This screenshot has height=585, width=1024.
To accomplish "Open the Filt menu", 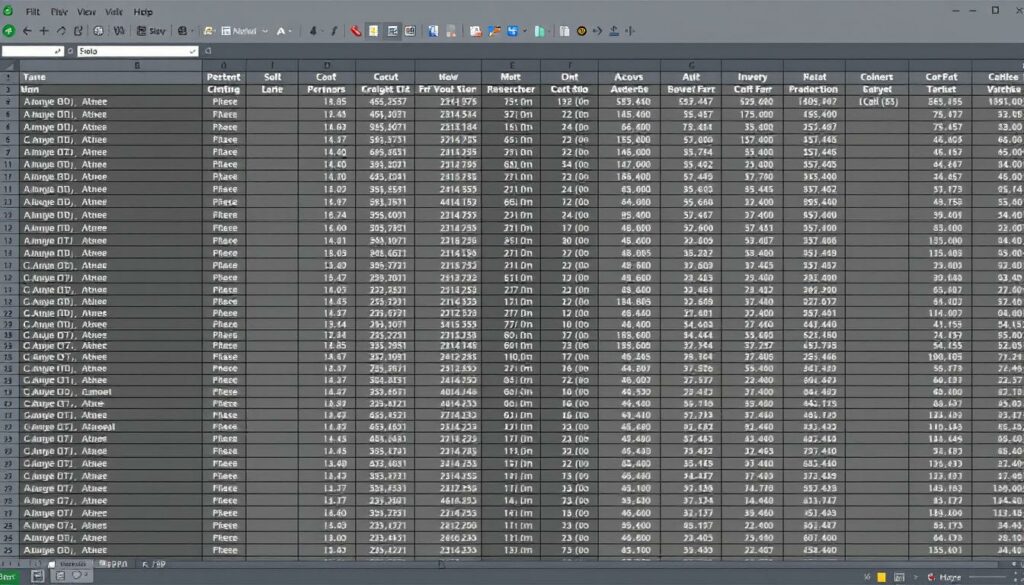I will 32,12.
